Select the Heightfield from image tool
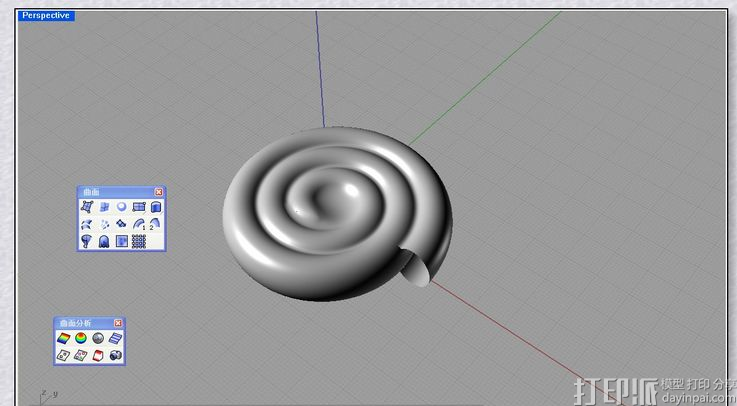 coord(122,242)
